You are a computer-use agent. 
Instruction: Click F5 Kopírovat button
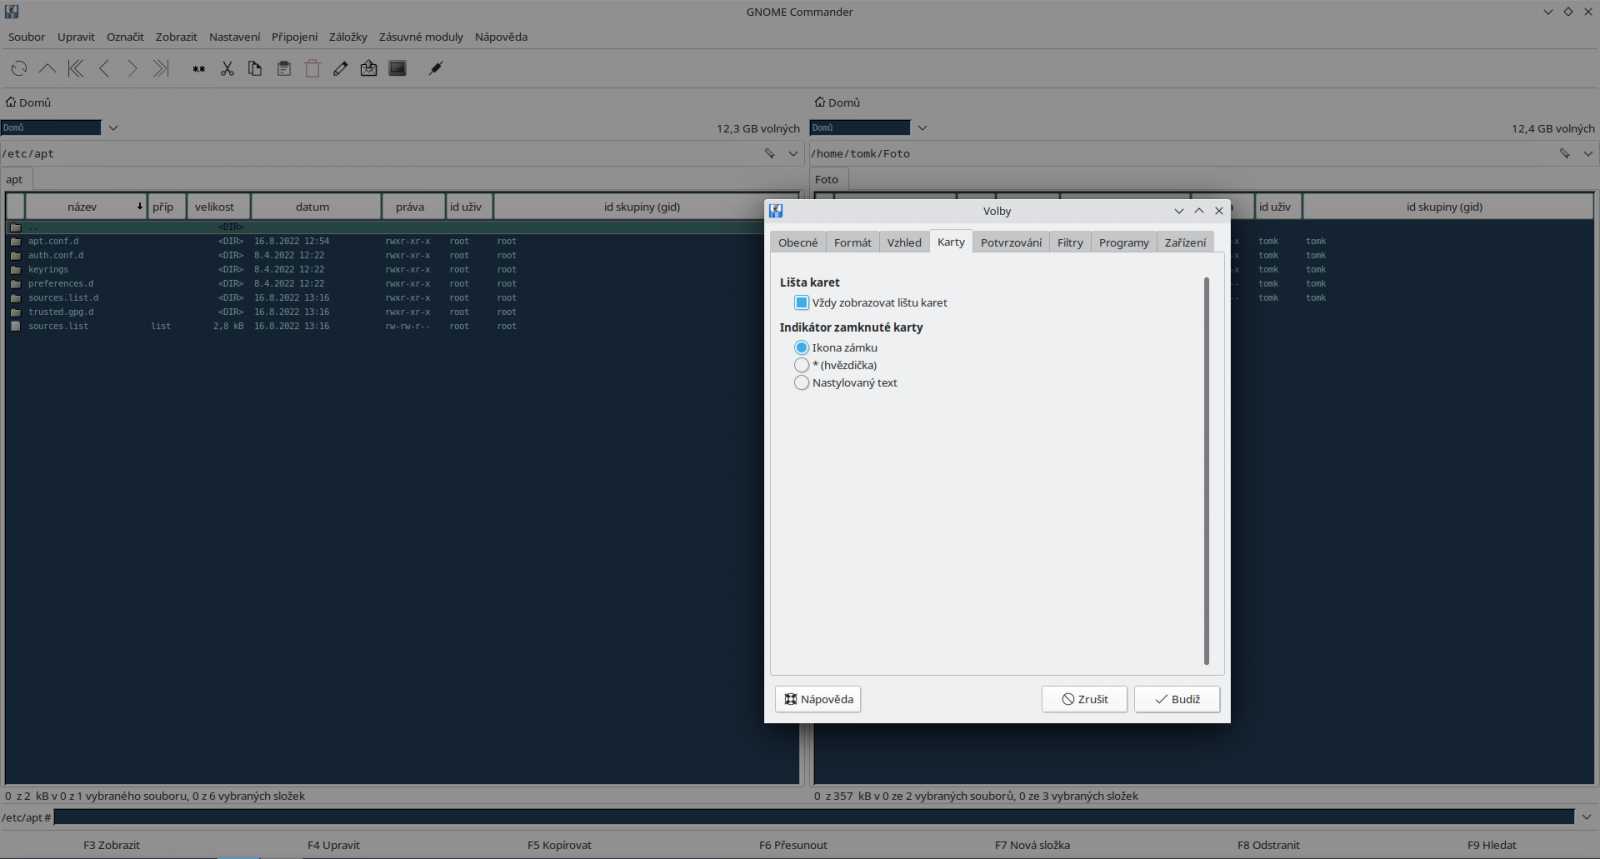tap(559, 845)
